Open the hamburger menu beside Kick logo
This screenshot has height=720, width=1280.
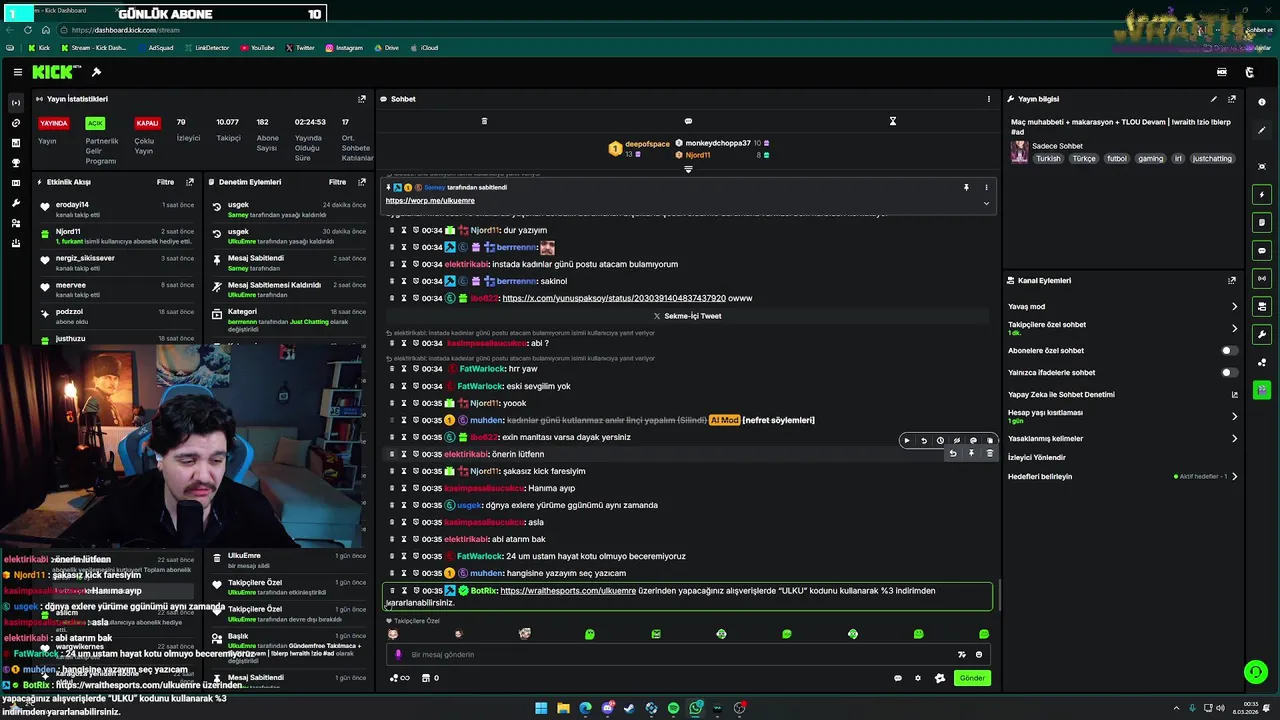(x=18, y=72)
